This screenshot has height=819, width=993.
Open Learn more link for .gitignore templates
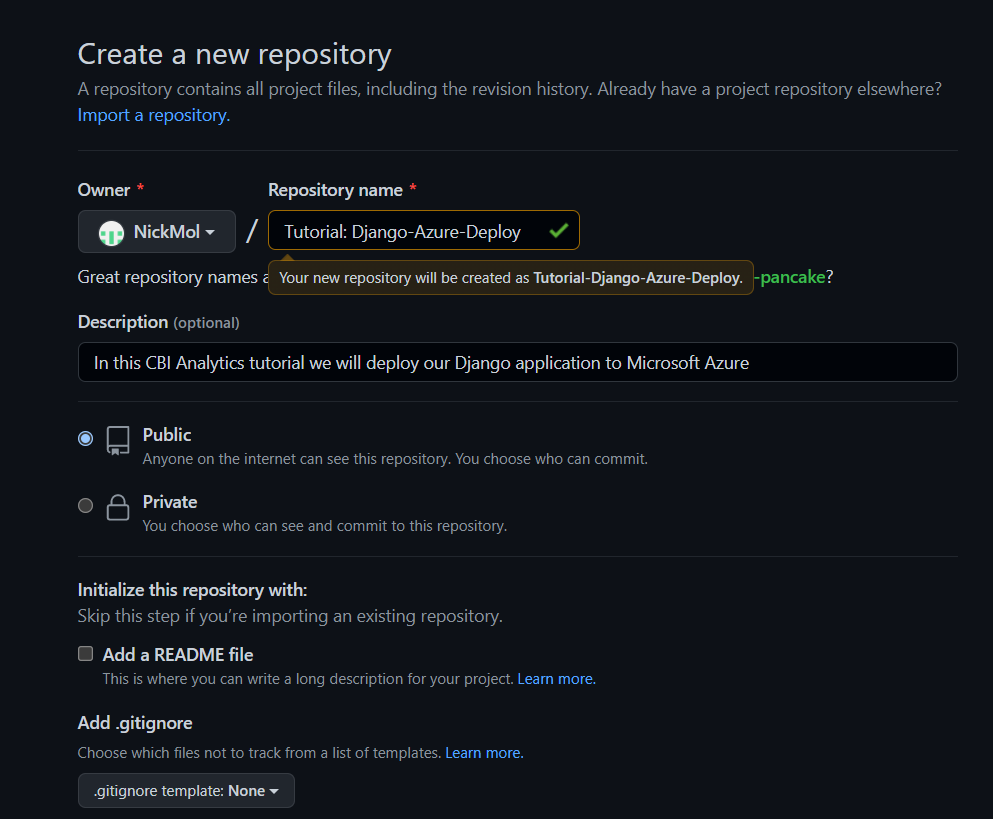(484, 753)
